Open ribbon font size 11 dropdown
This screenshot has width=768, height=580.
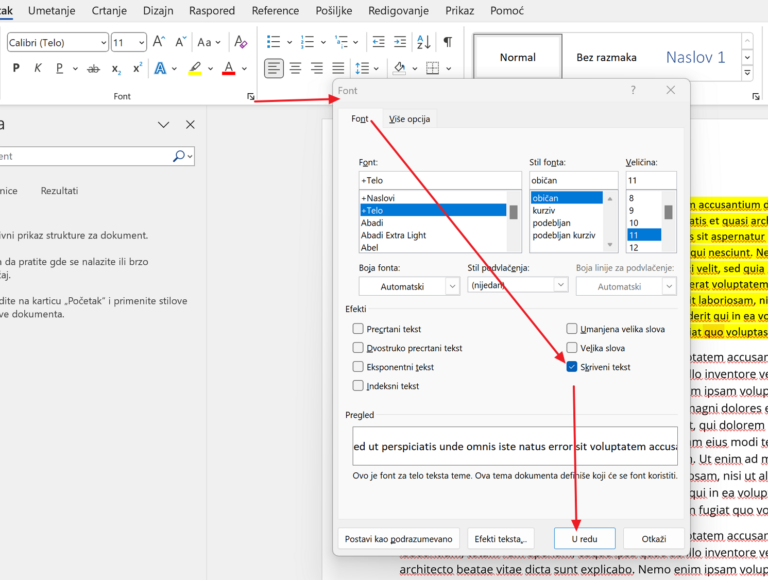141,43
